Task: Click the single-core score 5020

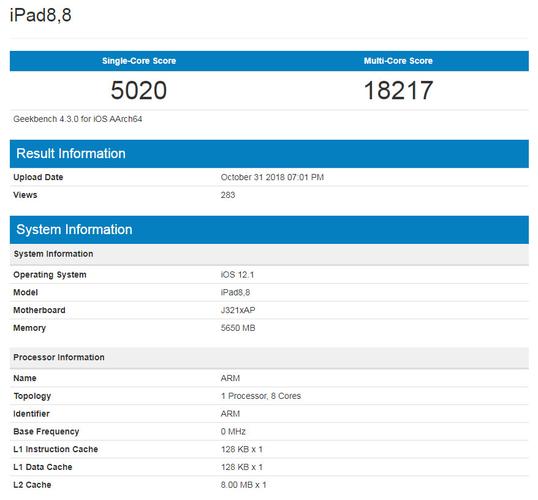Action: pyautogui.click(x=139, y=90)
